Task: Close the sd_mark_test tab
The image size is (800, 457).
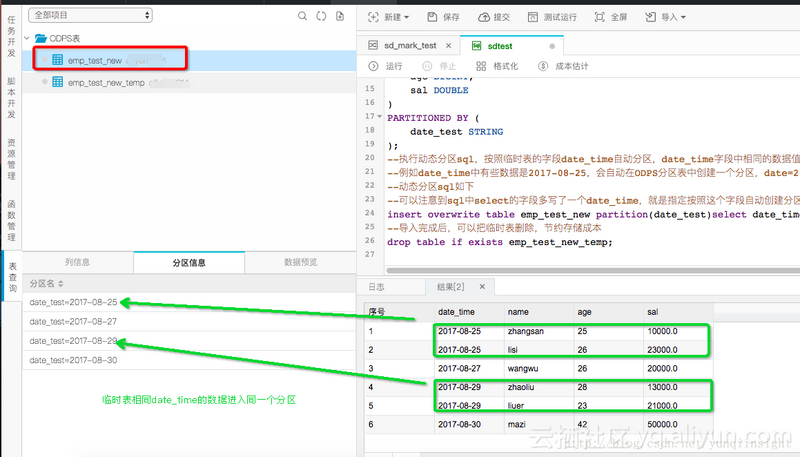Action: pos(448,45)
